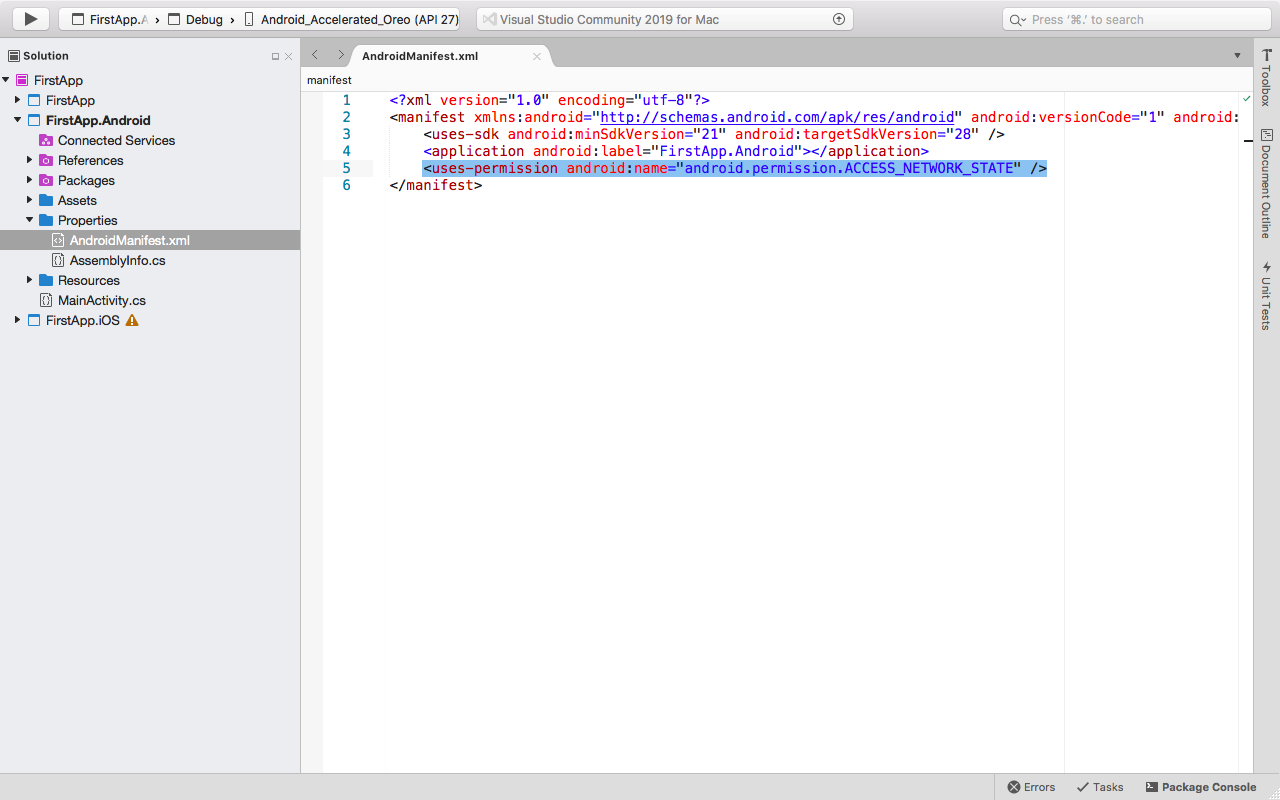Viewport: 1280px width, 800px height.
Task: Click the AndroidManifest.xml file icon in tree
Action: click(58, 240)
